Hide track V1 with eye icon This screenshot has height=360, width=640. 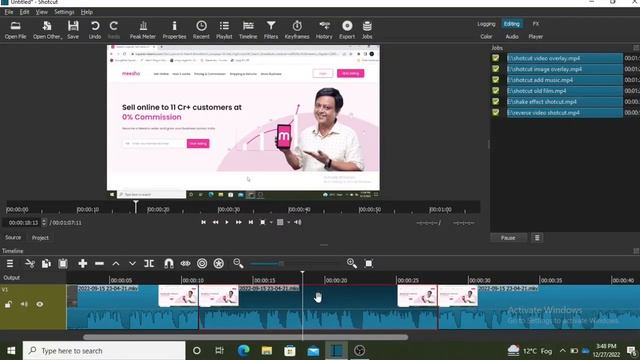coord(40,304)
